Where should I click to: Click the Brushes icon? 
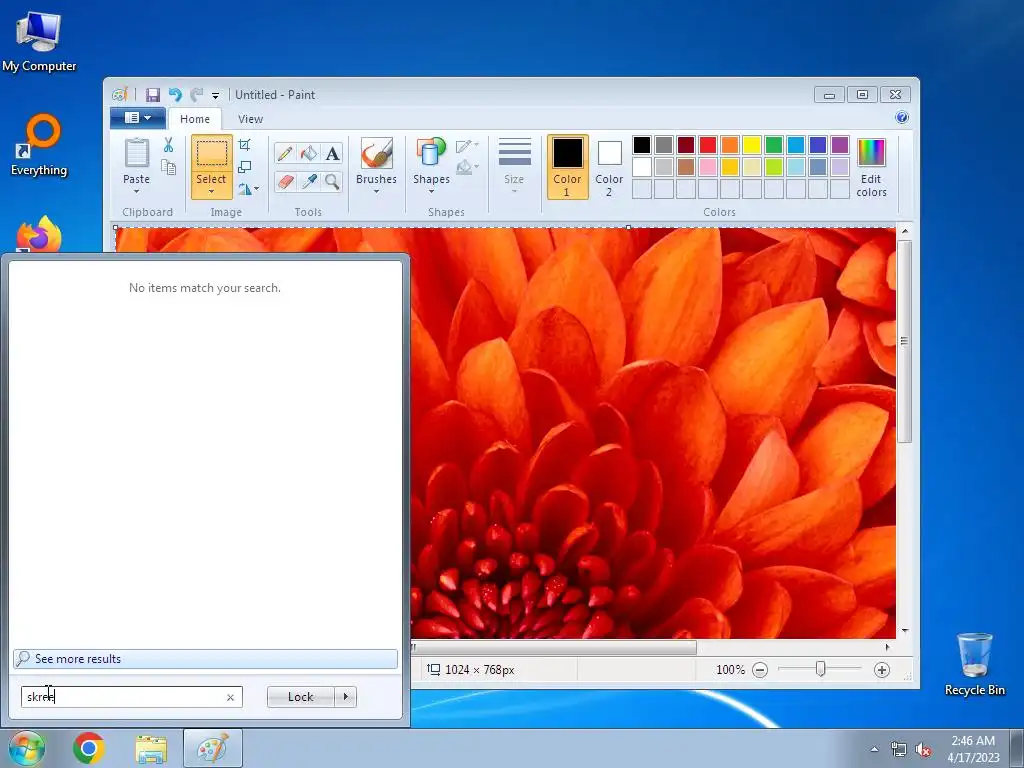pyautogui.click(x=376, y=154)
